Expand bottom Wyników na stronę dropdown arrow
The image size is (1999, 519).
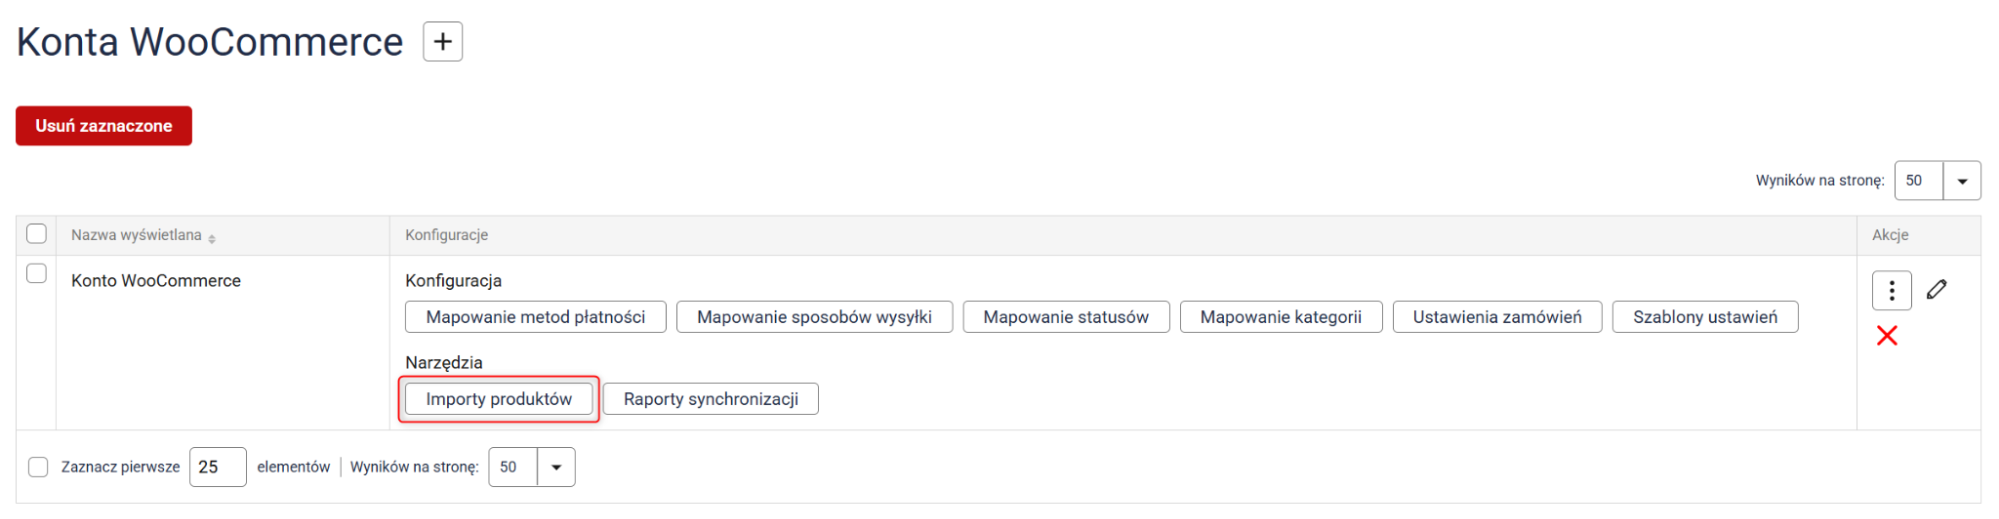[556, 467]
